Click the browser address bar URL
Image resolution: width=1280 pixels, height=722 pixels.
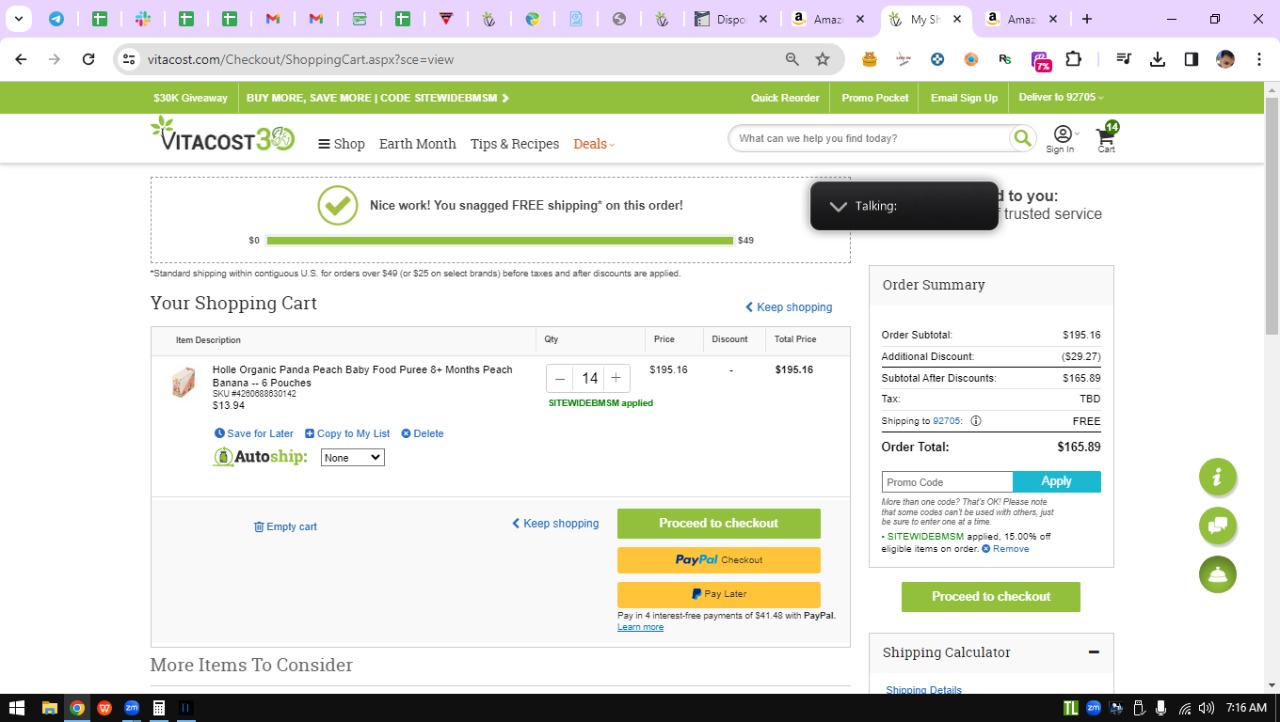pos(301,59)
